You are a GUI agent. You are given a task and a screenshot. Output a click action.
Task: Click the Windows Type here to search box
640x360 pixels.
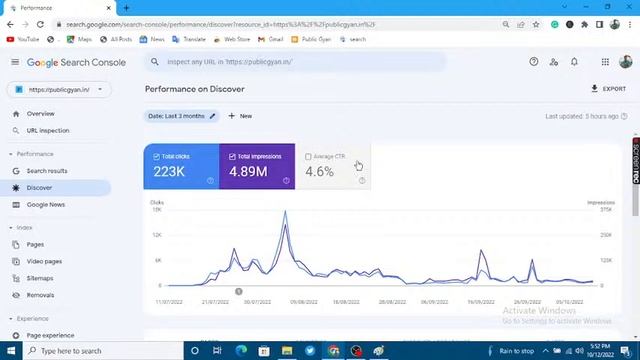pyautogui.click(x=103, y=351)
